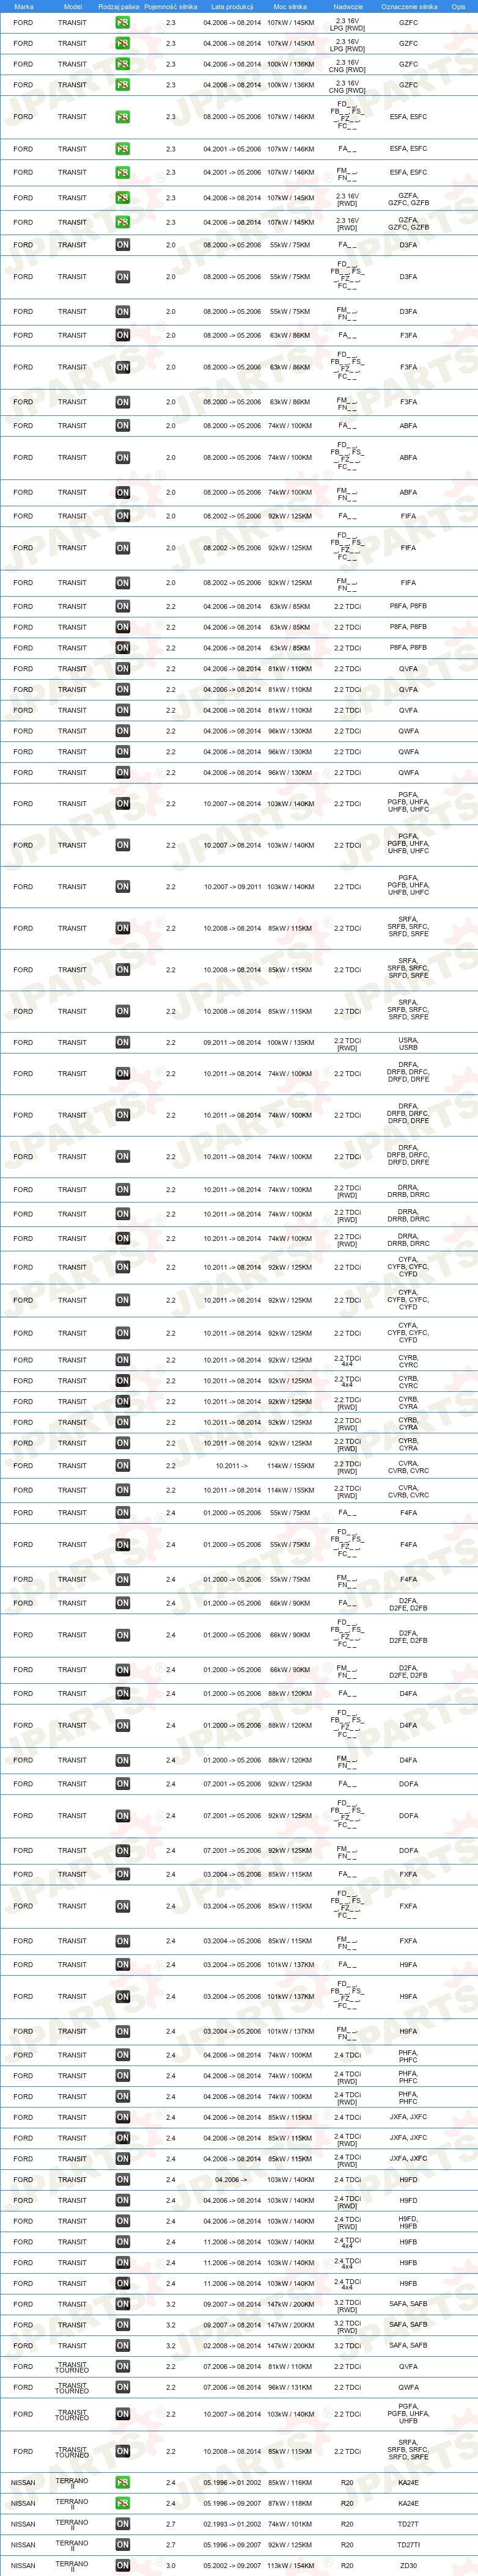478x2576 pixels.
Task: Click diesel ON icon in USRA, USRB row
Action: [122, 1043]
